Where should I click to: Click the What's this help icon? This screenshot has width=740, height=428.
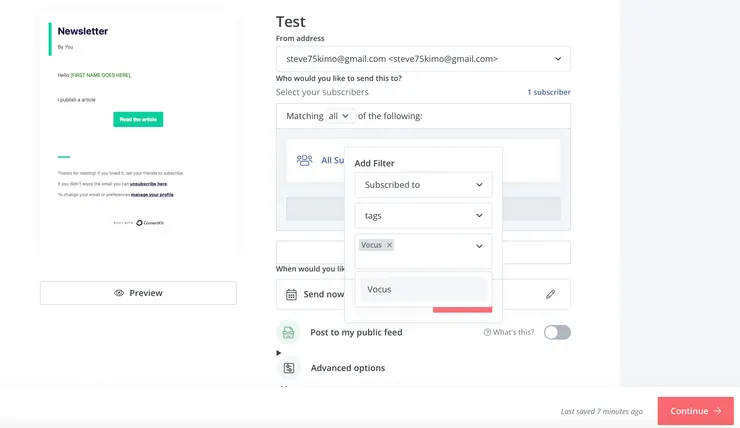[x=487, y=333]
